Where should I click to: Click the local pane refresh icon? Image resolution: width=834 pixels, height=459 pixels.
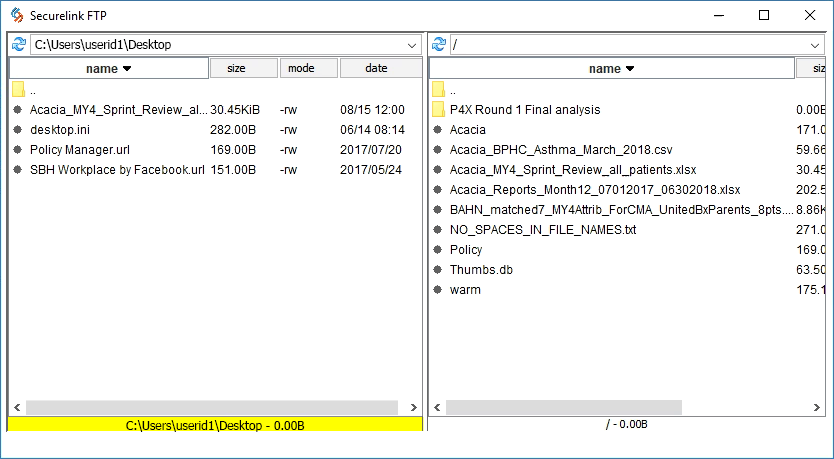click(18, 44)
